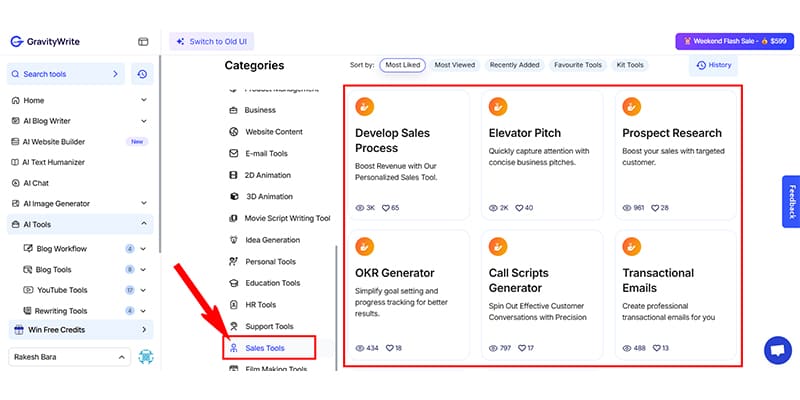
Task: Click the avatar icon beside Rakesh Bara
Action: (146, 357)
